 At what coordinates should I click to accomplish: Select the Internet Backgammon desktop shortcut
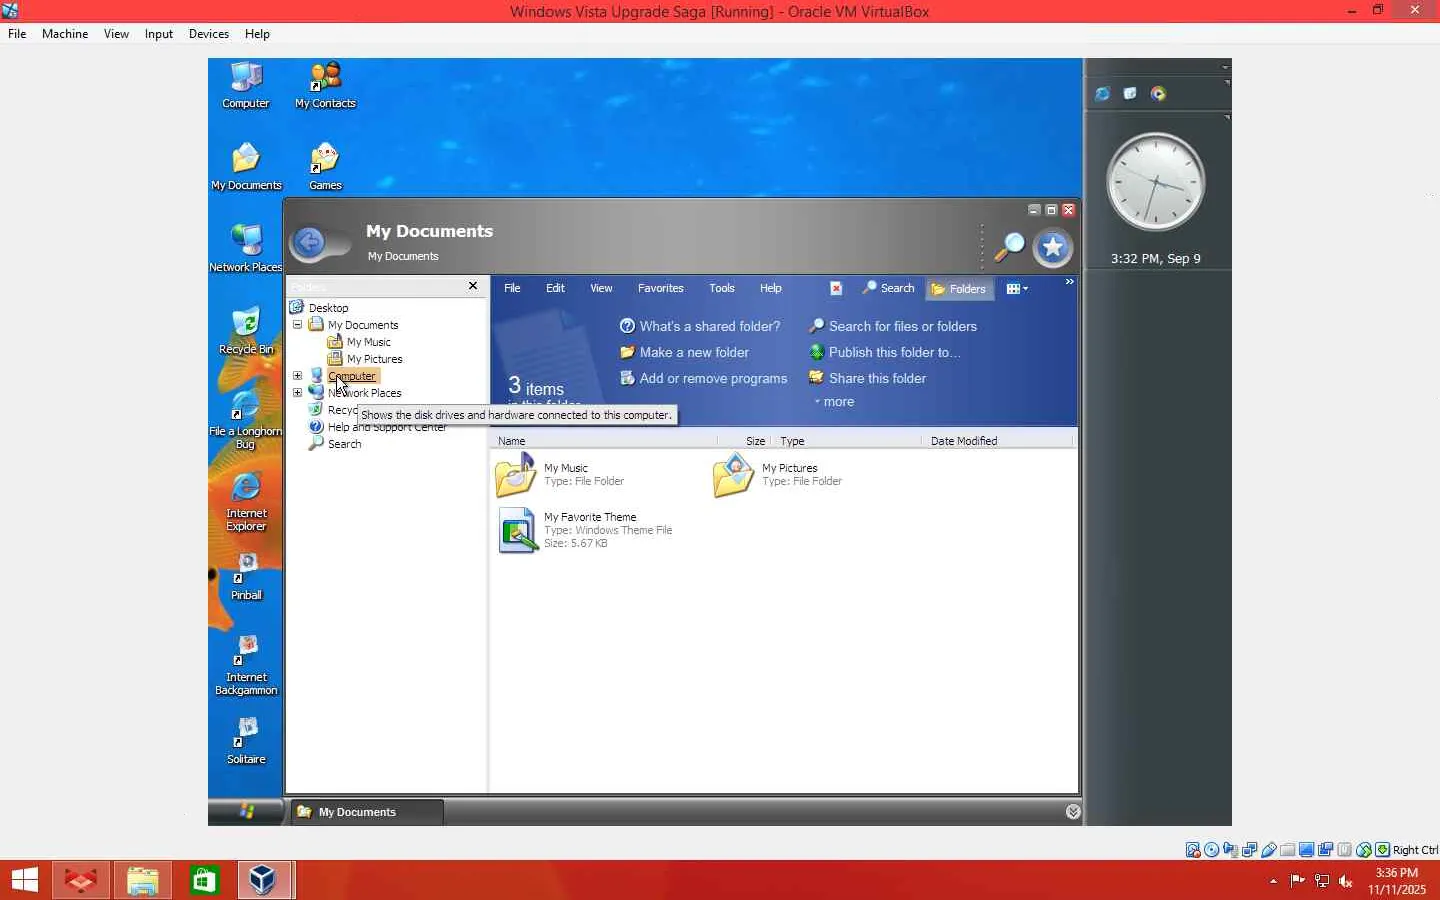[x=246, y=666]
